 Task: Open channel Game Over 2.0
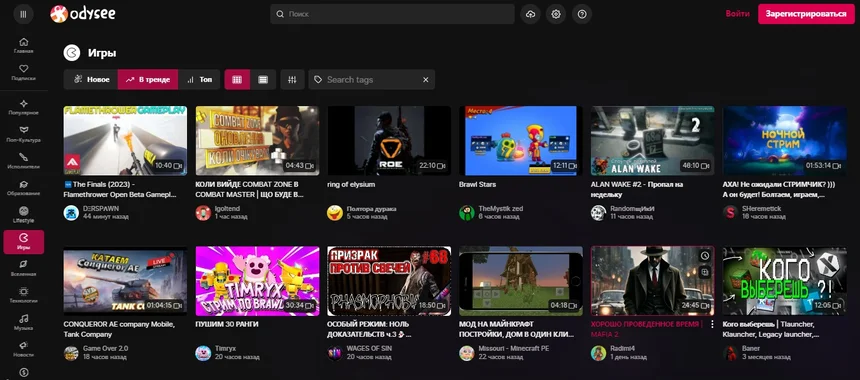pyautogui.click(x=105, y=349)
